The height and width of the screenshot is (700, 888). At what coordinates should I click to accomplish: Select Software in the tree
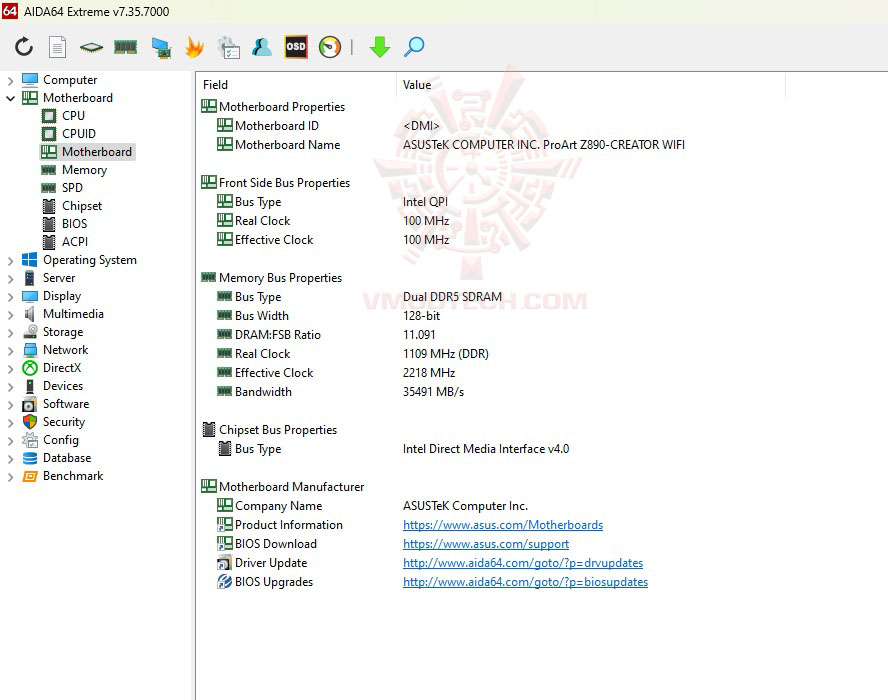point(66,404)
